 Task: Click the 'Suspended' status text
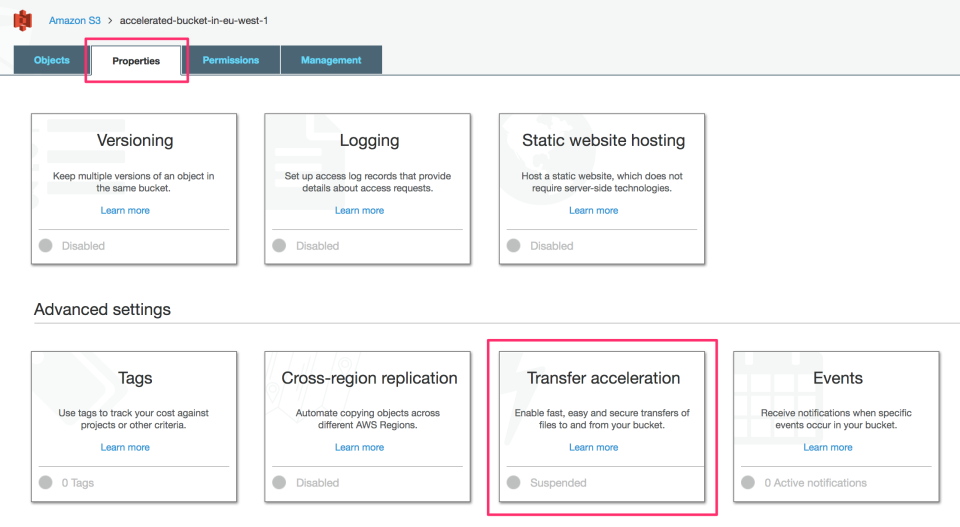point(558,483)
